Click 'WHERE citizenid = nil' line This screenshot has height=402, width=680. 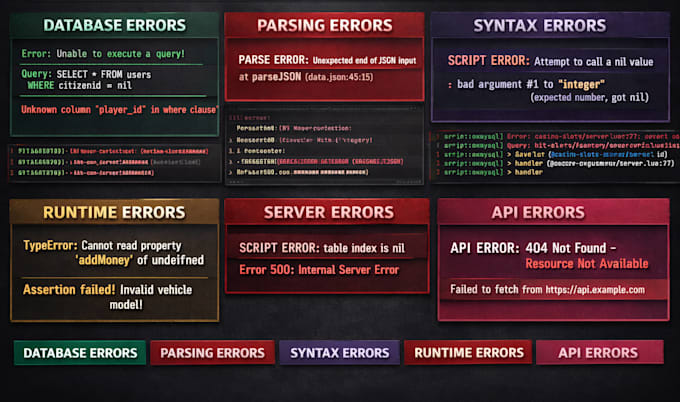click(x=80, y=85)
